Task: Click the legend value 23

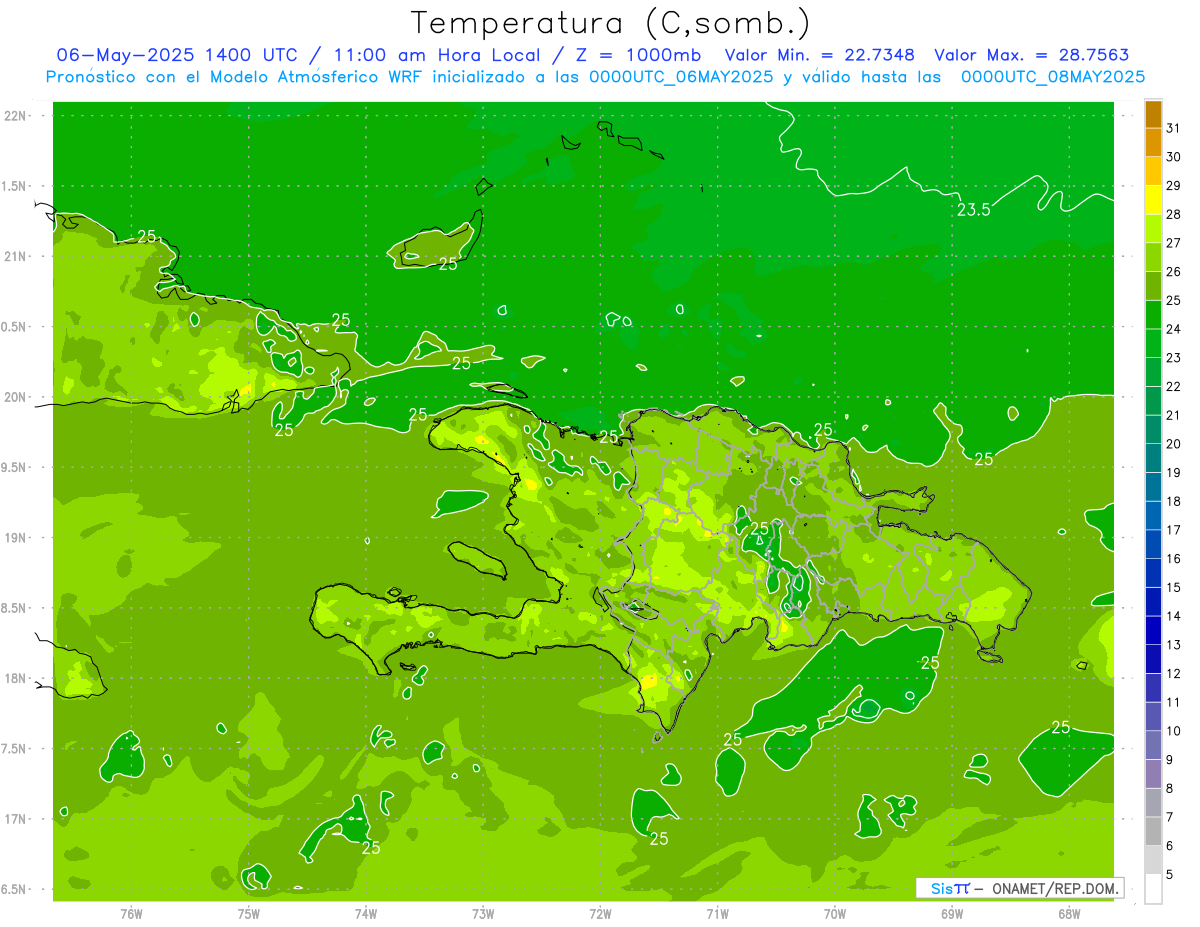Action: pos(1174,358)
